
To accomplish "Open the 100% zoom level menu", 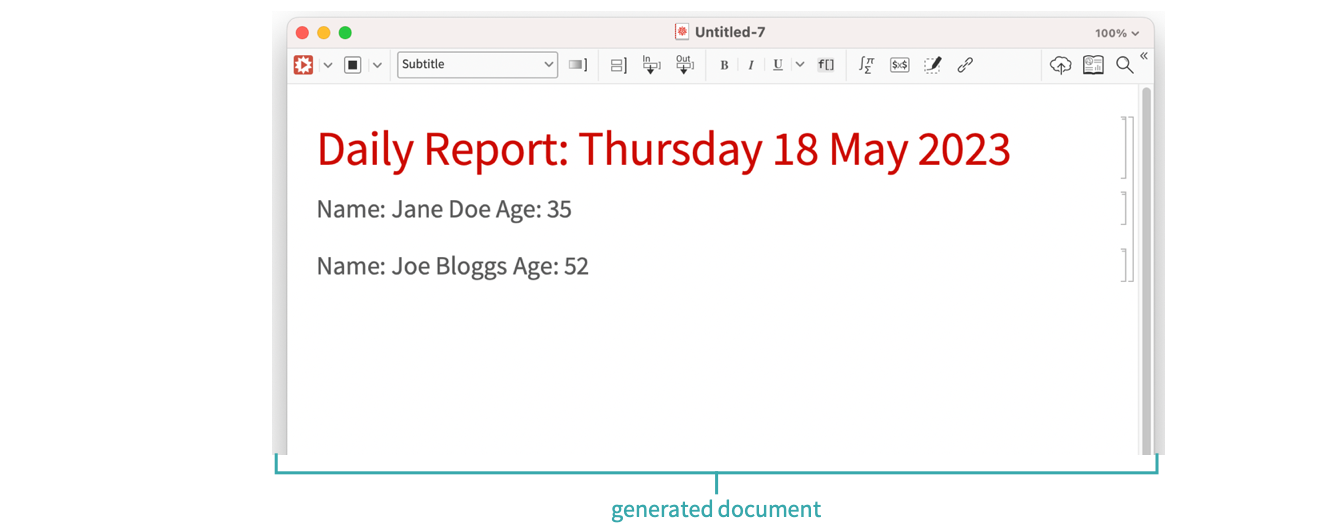I will pyautogui.click(x=1116, y=33).
